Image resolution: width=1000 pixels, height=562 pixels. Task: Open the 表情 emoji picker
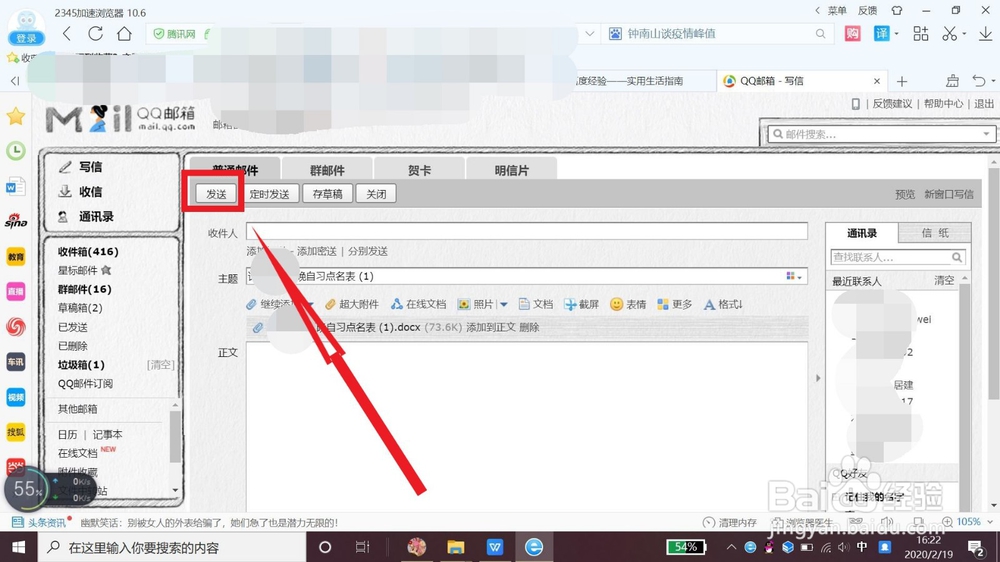click(x=628, y=304)
